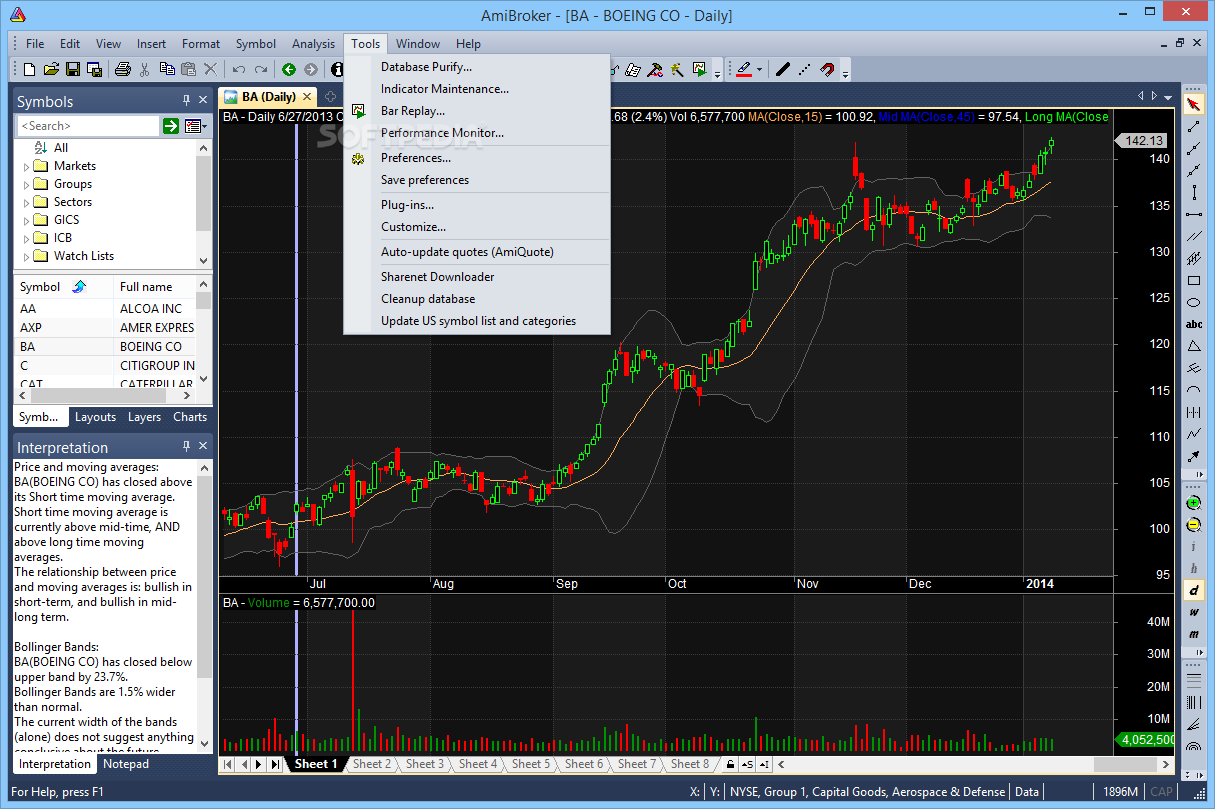Select the abc text tool
The height and width of the screenshot is (809, 1215).
1193,324
